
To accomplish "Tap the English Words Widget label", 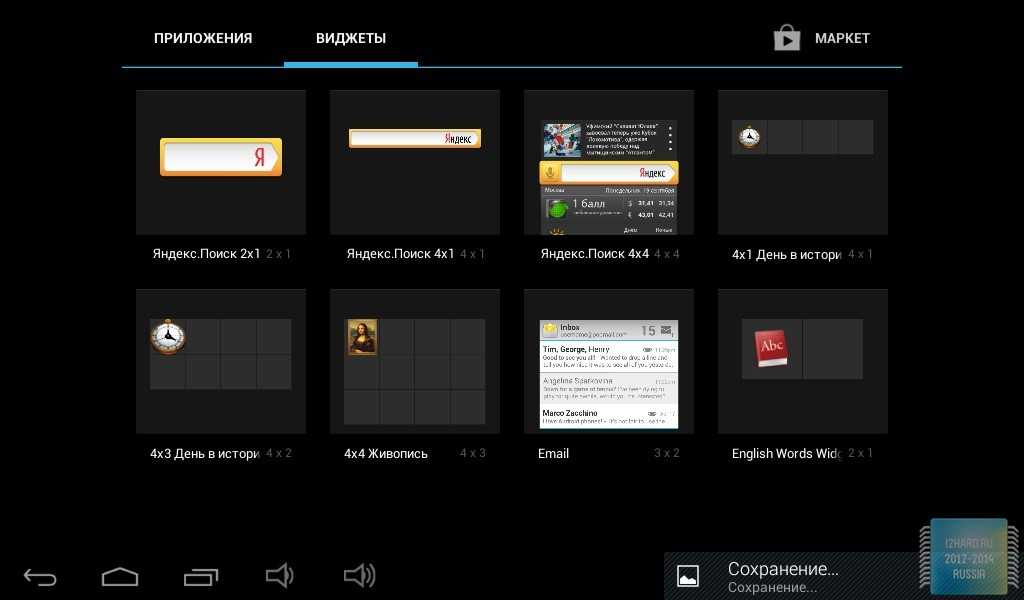I will point(786,454).
